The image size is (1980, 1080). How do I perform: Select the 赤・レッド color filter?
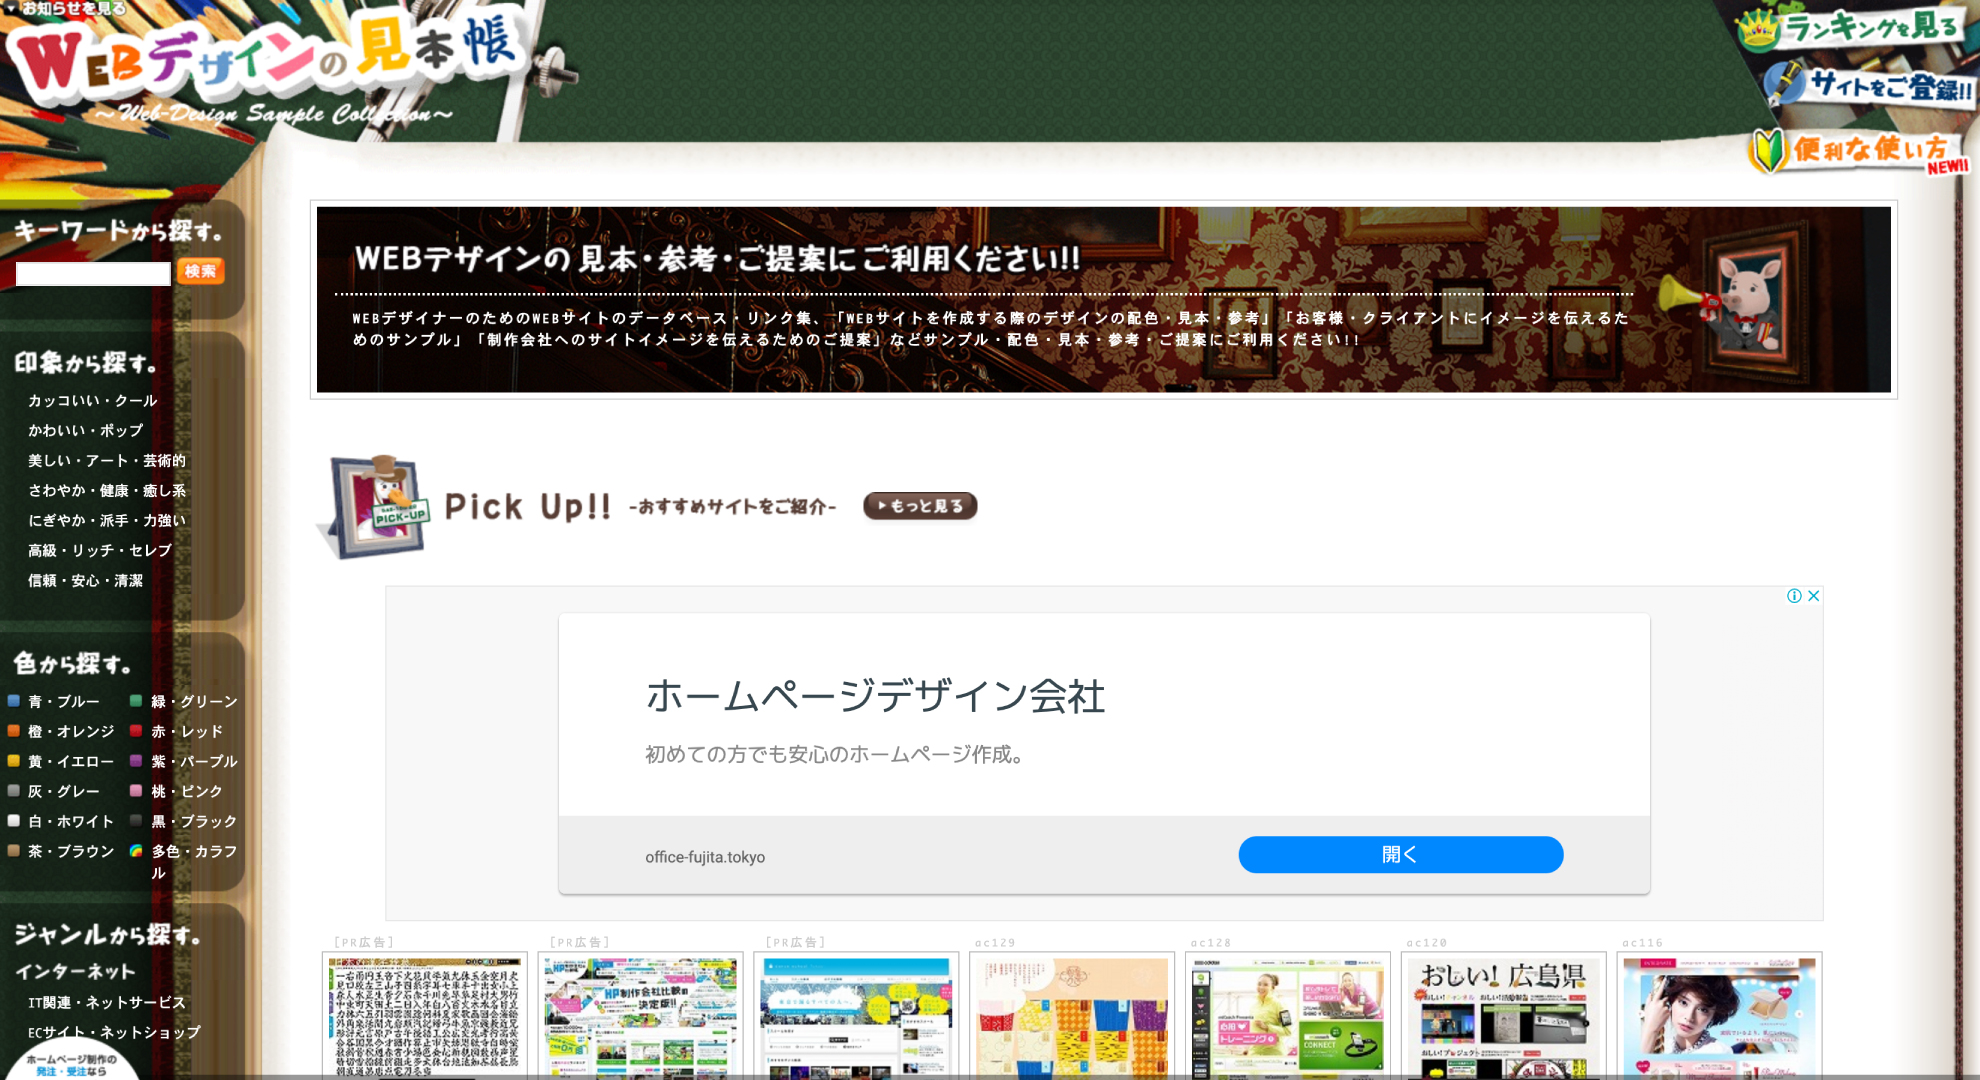click(177, 732)
